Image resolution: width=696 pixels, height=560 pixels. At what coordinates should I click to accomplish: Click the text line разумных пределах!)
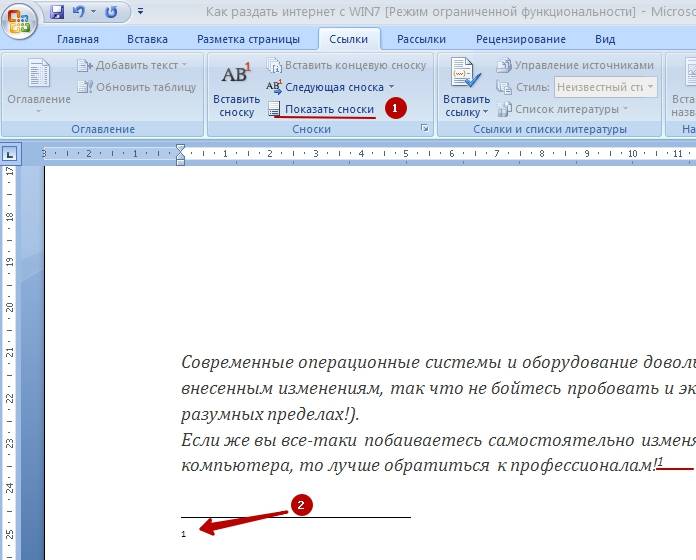pyautogui.click(x=270, y=414)
